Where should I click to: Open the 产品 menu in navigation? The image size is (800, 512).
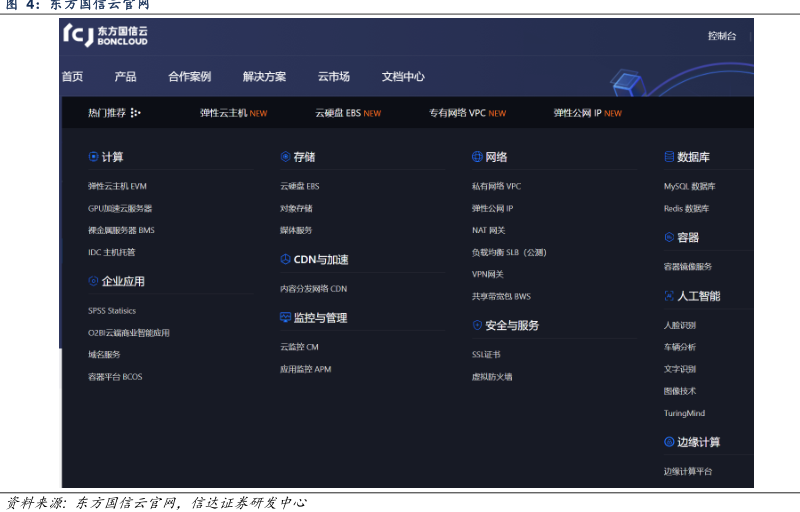125,77
